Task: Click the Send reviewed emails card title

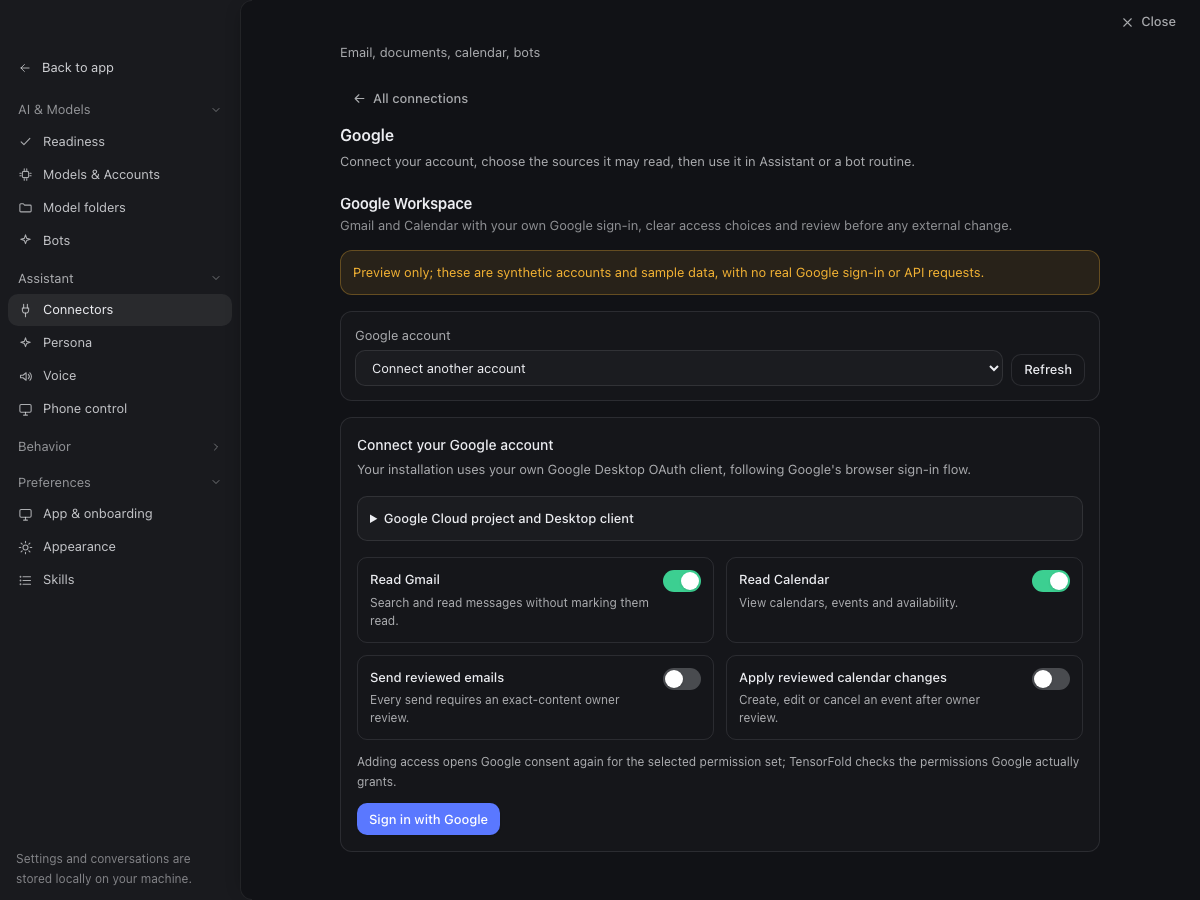Action: (437, 678)
